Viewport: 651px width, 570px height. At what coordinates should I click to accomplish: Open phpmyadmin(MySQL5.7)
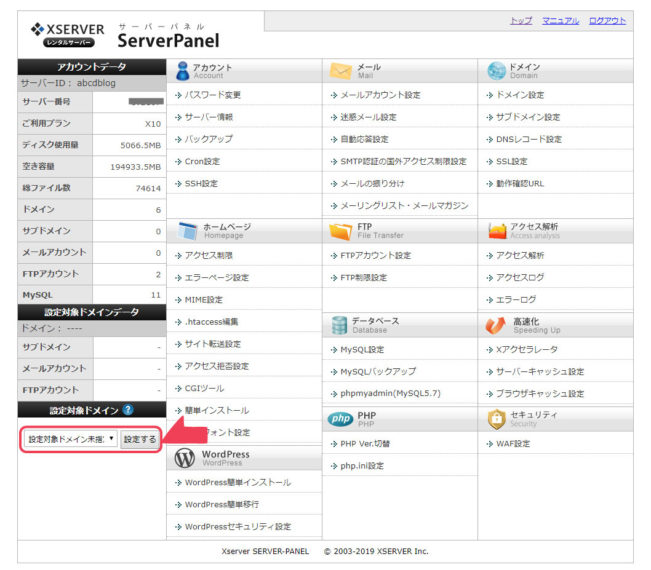[390, 394]
